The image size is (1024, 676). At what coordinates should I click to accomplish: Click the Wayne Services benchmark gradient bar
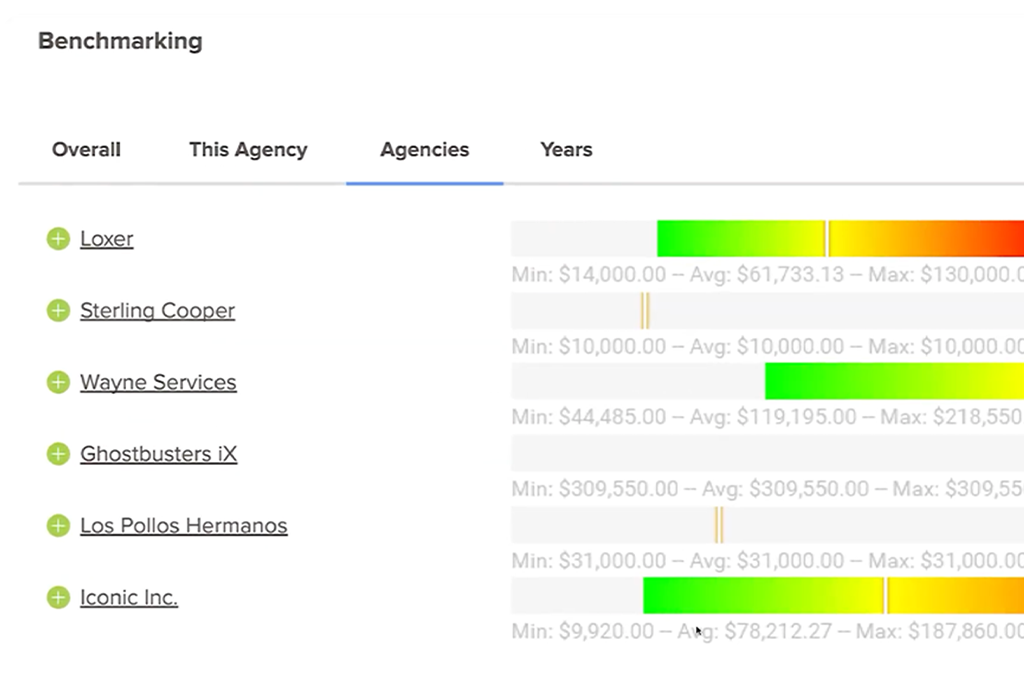point(895,381)
